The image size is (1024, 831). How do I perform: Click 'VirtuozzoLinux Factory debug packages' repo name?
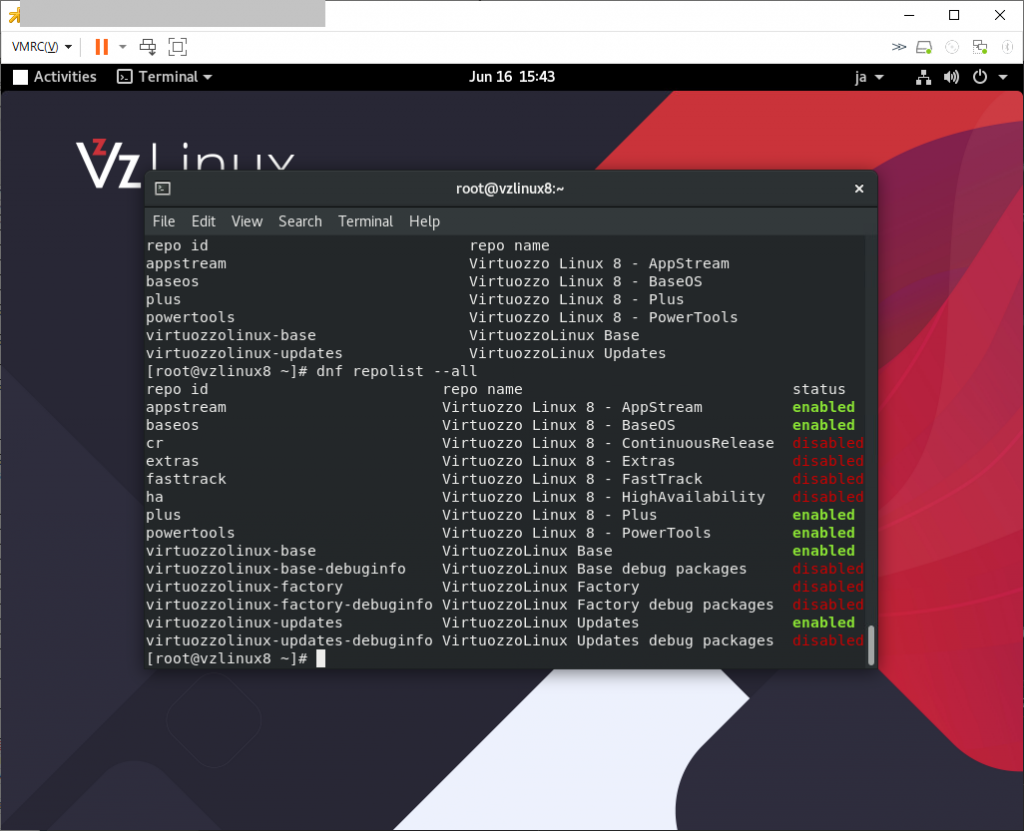tap(608, 605)
